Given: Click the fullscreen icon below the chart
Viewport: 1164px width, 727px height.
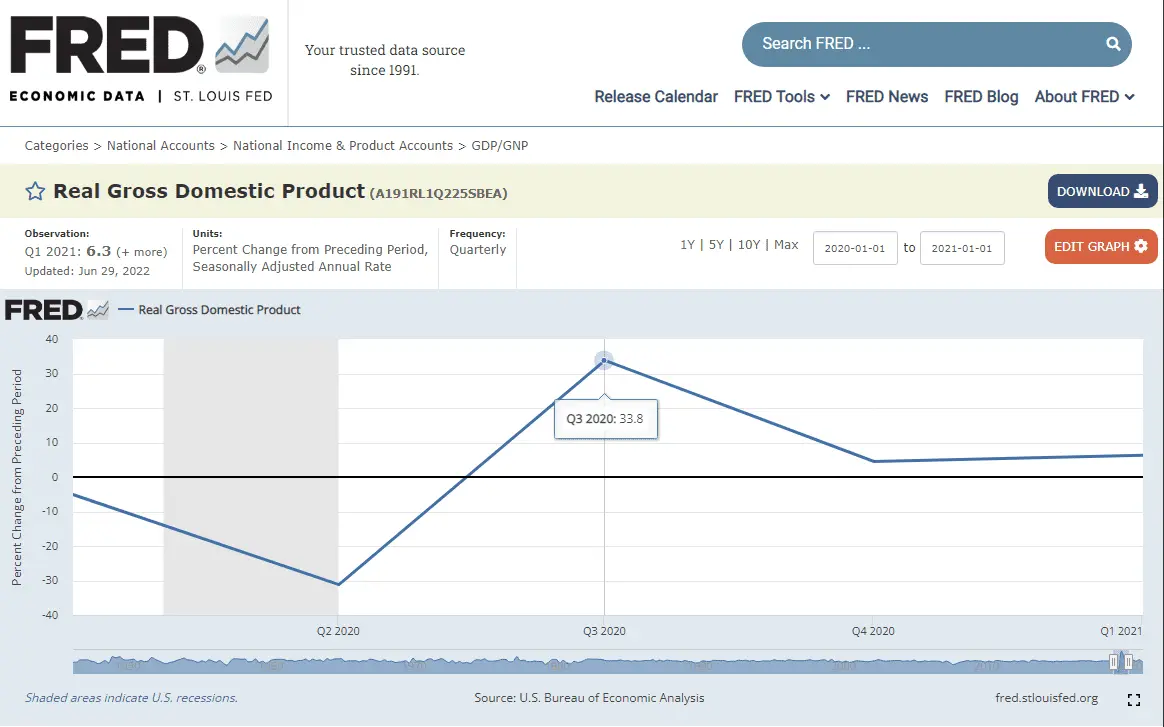Looking at the screenshot, I should (x=1134, y=700).
